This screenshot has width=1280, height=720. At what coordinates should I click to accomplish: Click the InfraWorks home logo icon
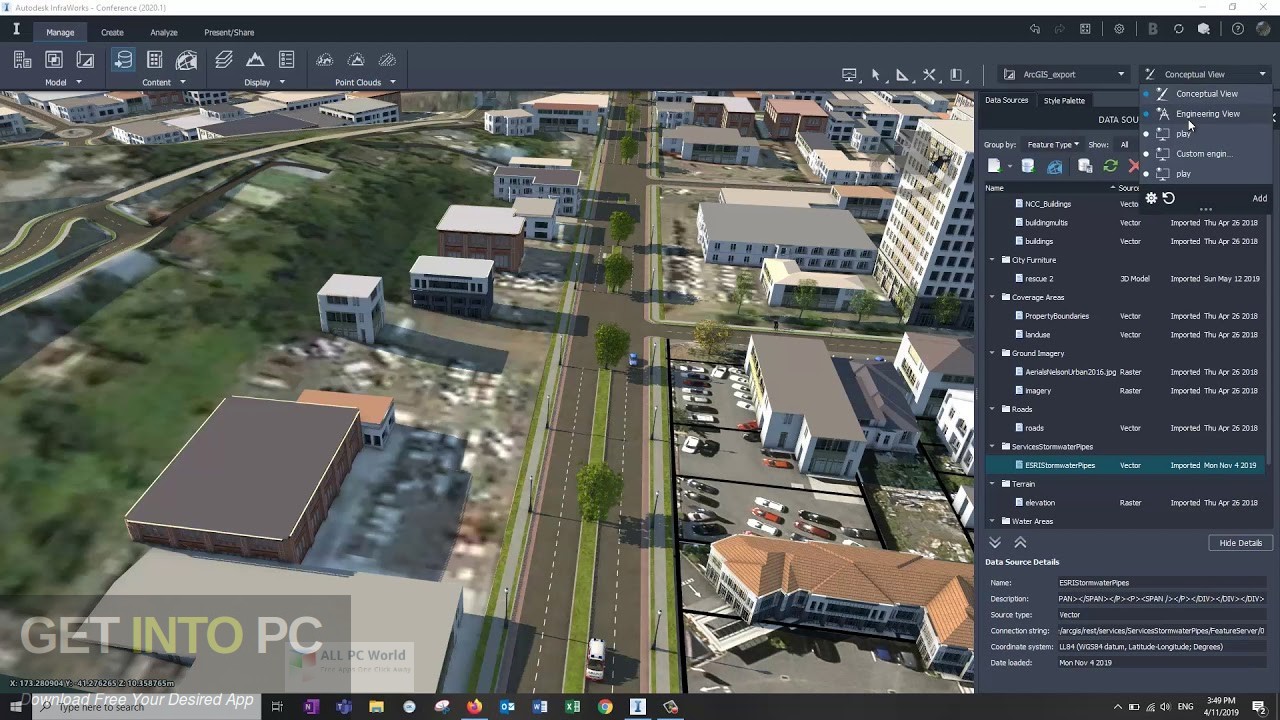[x=16, y=30]
